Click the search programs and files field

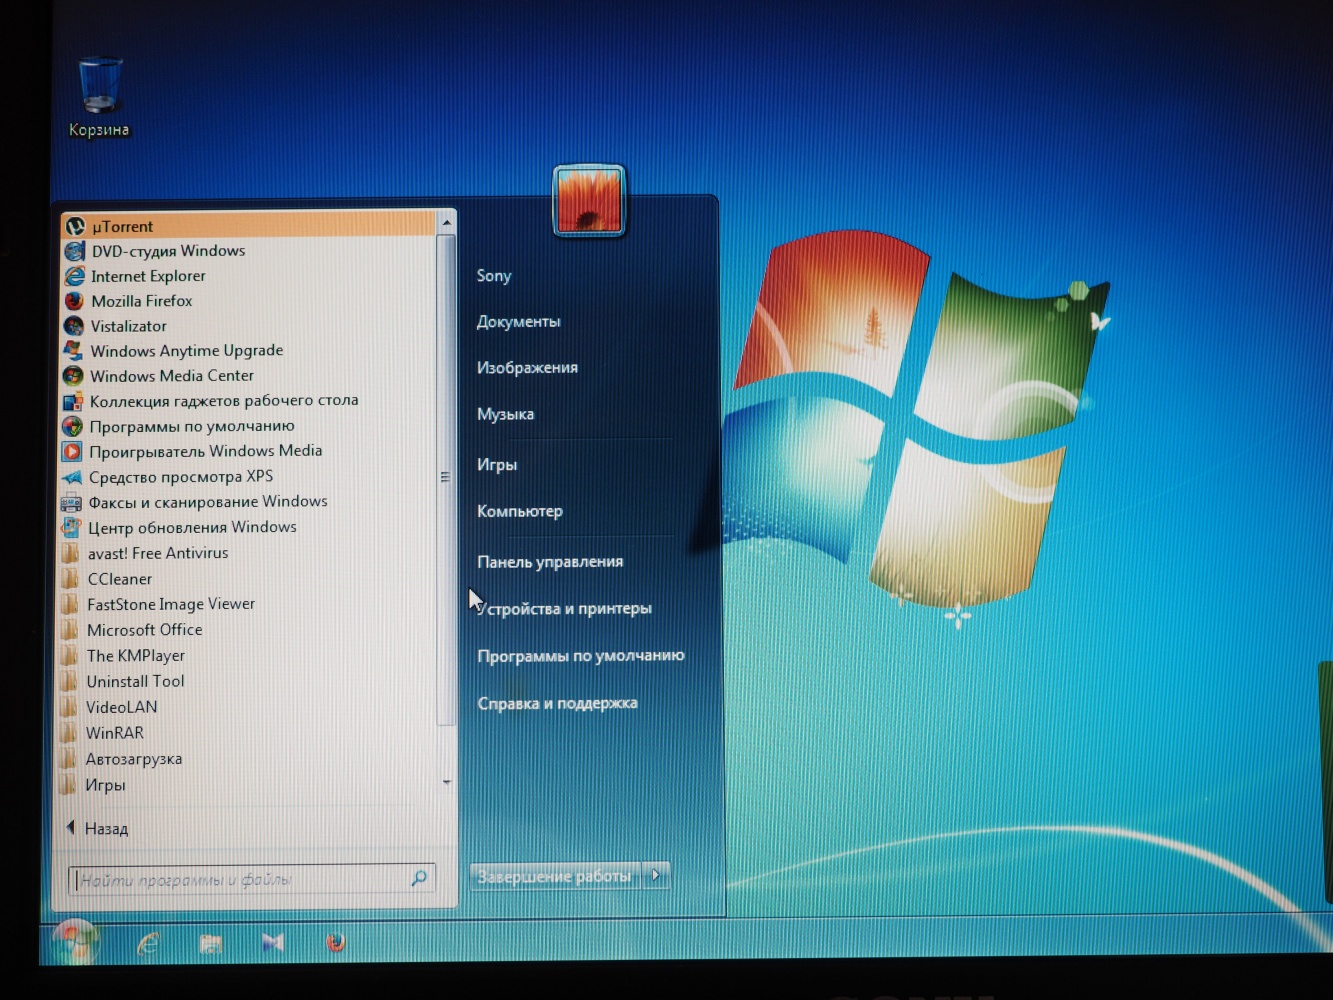coord(240,880)
